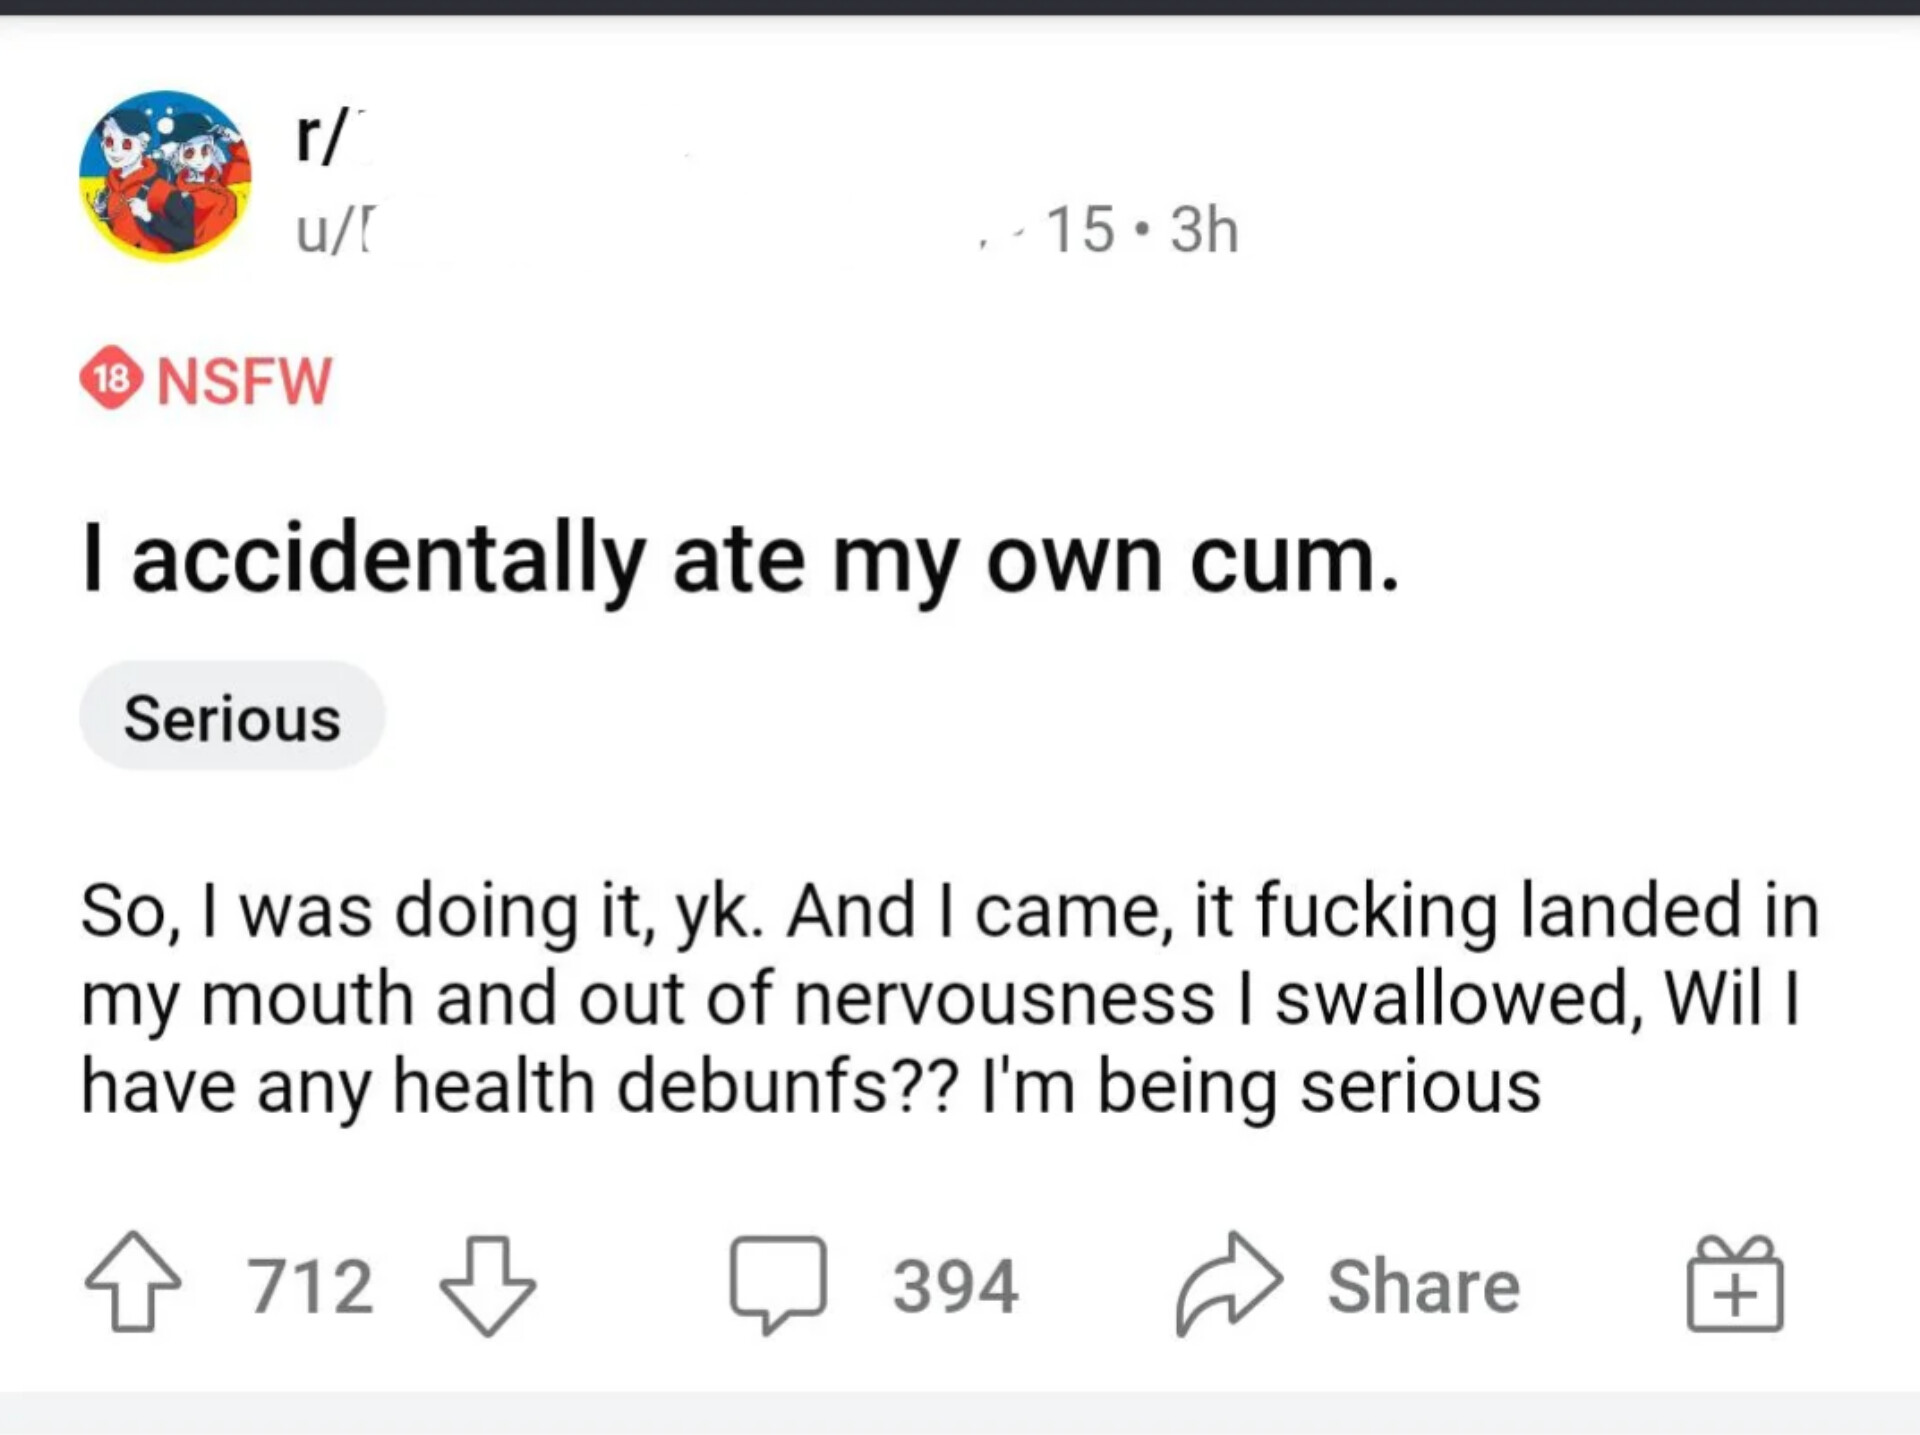Give an award with the gift icon
The width and height of the screenshot is (1920, 1435).
click(1735, 1283)
